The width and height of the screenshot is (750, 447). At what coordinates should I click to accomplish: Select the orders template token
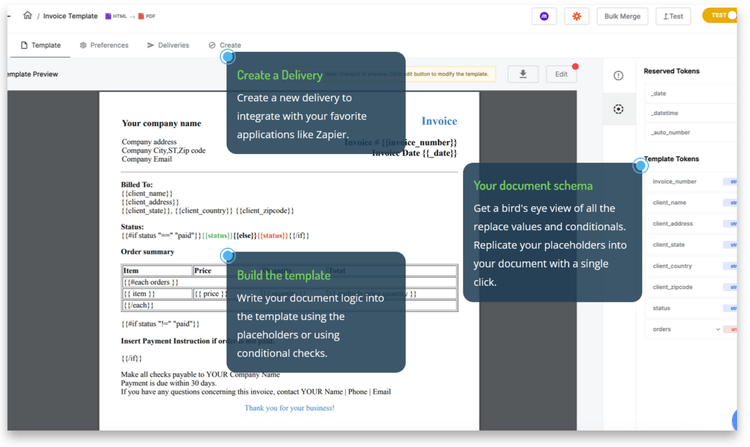[x=691, y=329]
